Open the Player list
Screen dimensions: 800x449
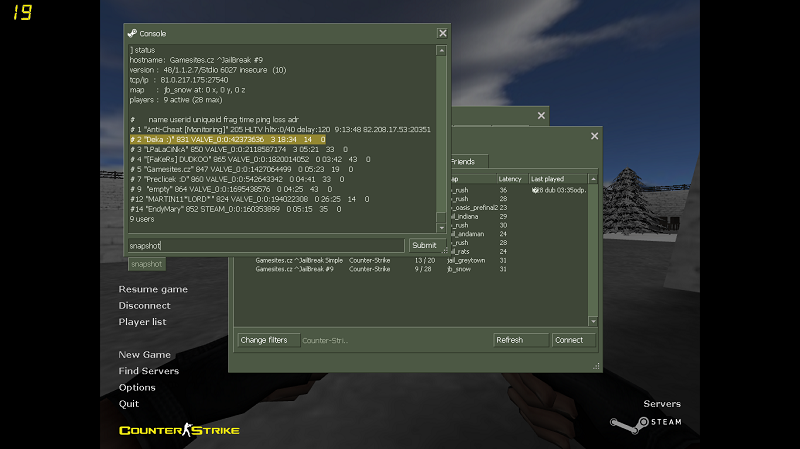click(142, 322)
